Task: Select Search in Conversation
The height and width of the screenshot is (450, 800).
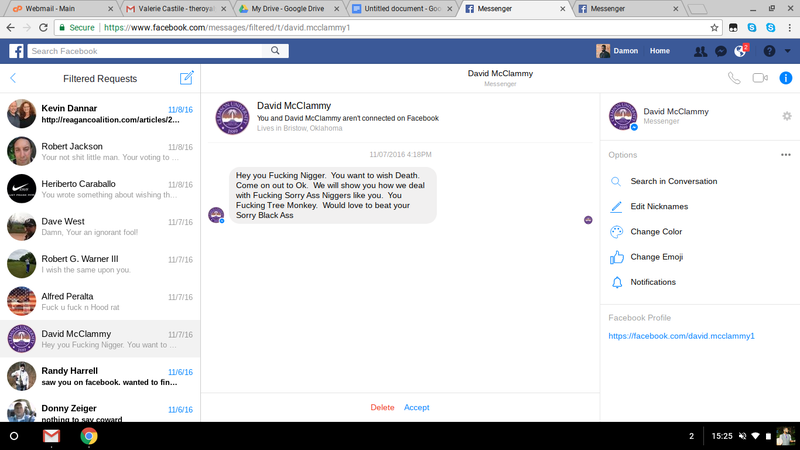Action: pos(673,181)
